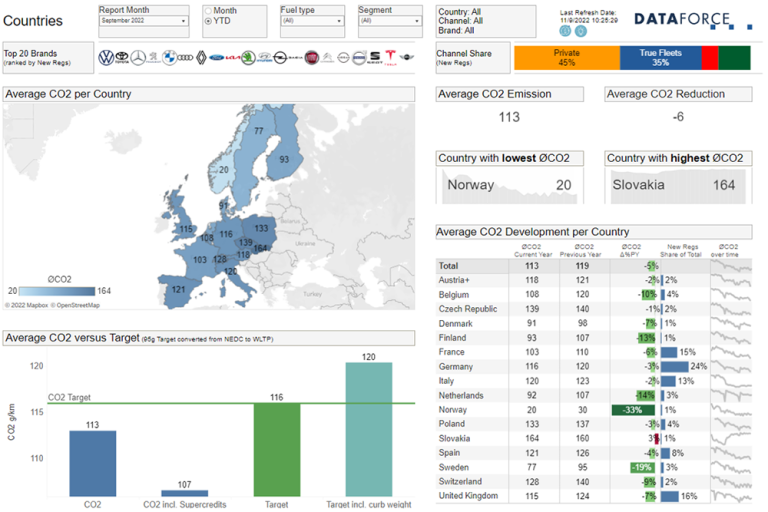Choose the BMW brand logo

169,59
